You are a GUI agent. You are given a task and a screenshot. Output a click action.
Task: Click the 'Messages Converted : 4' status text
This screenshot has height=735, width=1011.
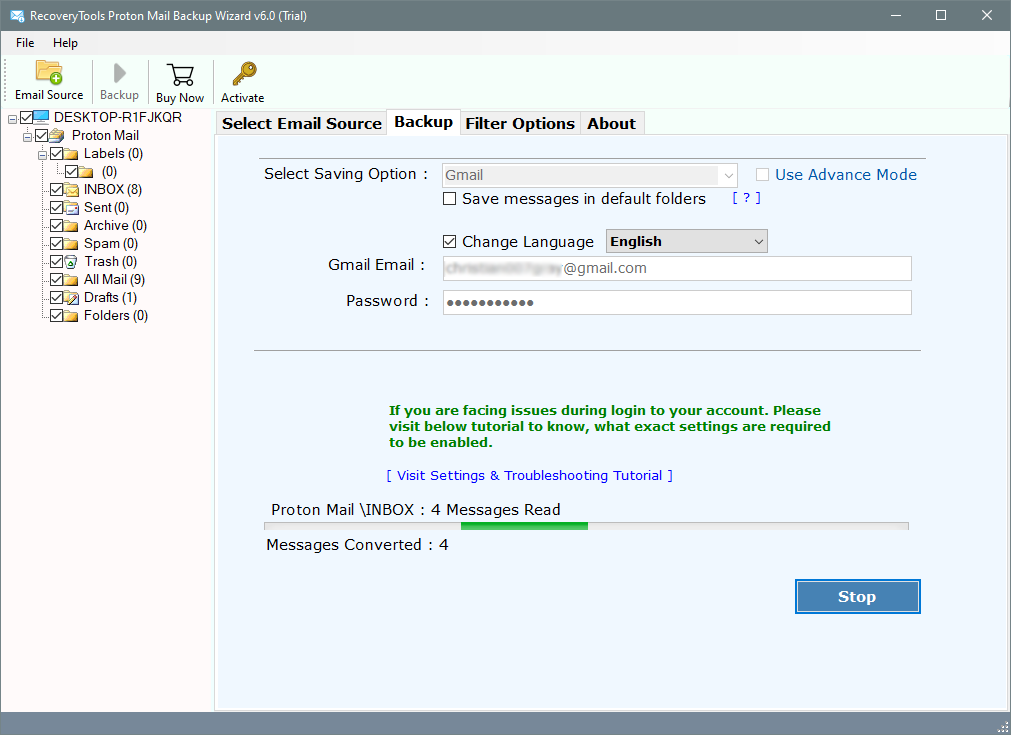click(x=357, y=545)
